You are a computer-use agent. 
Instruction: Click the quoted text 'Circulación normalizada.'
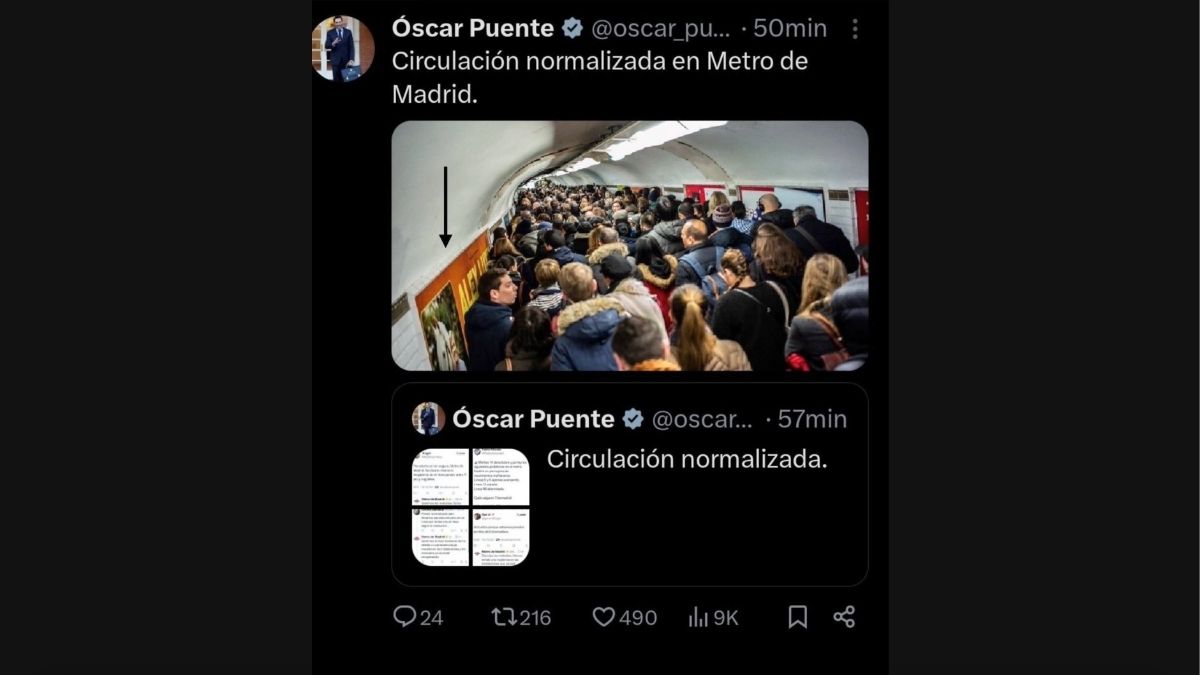point(687,459)
